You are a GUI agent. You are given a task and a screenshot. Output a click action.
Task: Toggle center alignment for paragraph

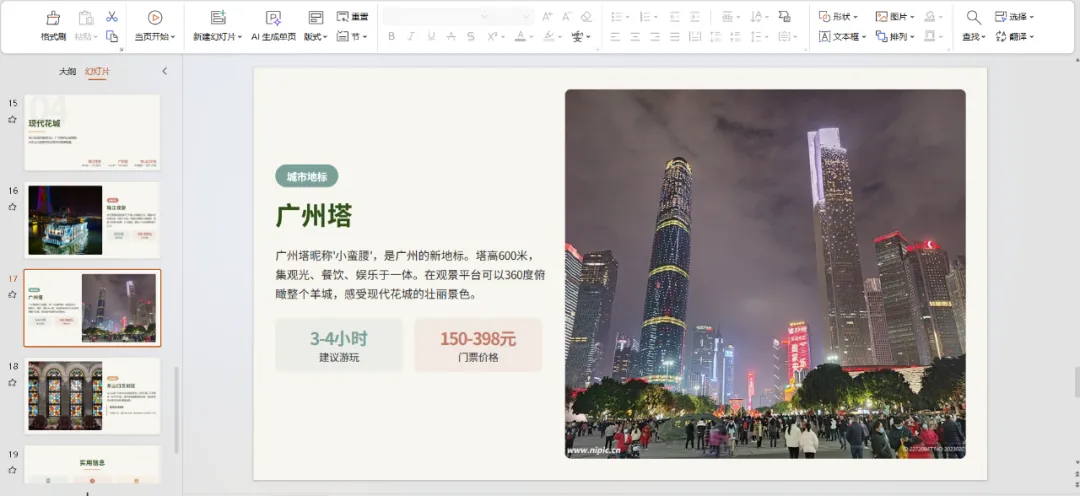(x=635, y=37)
